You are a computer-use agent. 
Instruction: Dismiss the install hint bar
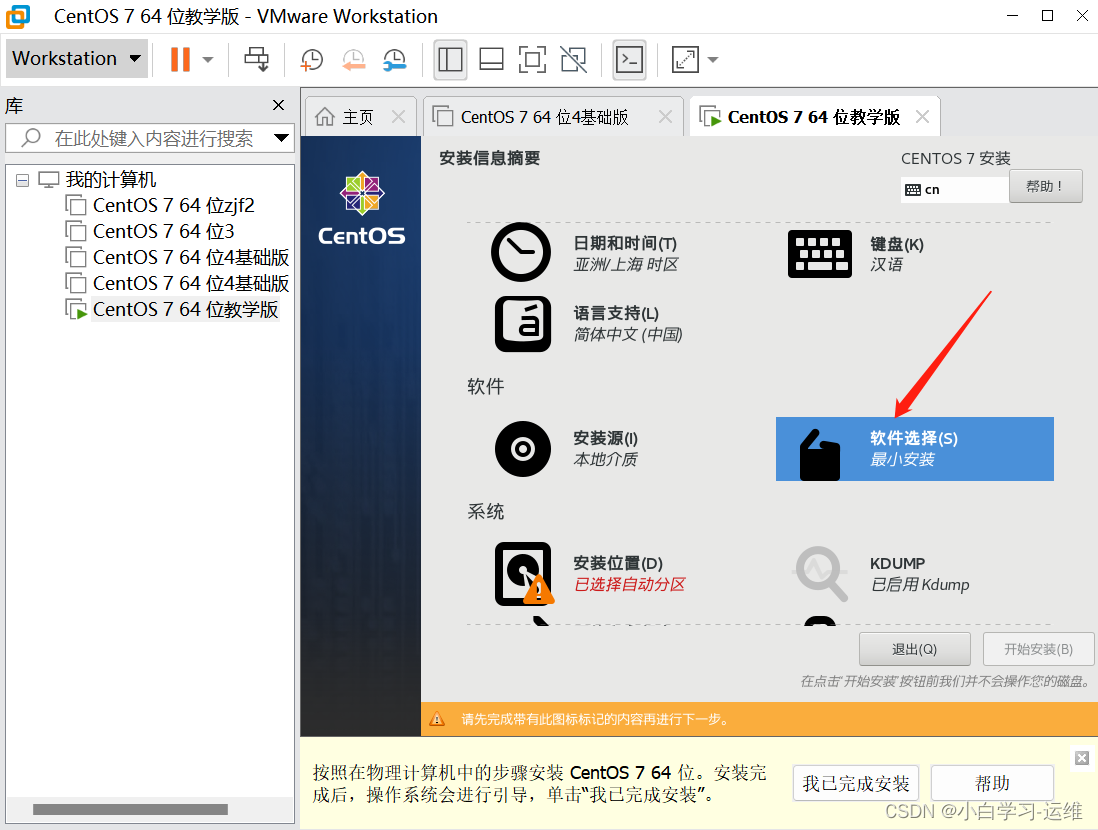pos(1082,758)
